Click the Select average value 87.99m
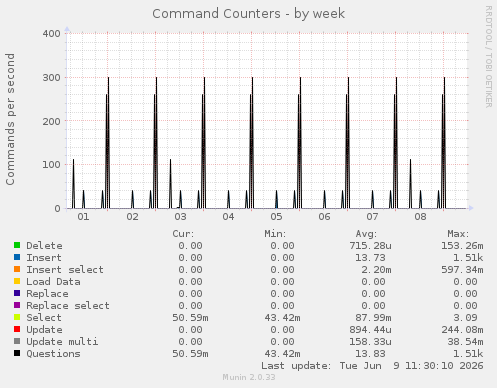The height and width of the screenshot is (388, 497). point(373,318)
